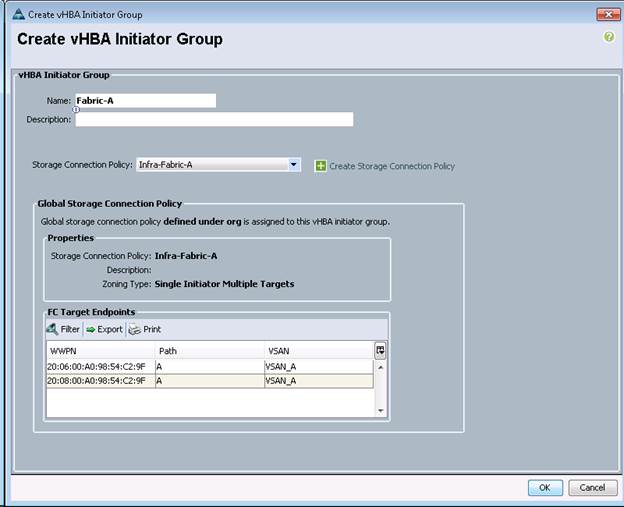Click the Cancel button
Image resolution: width=624 pixels, height=507 pixels.
[x=593, y=488]
